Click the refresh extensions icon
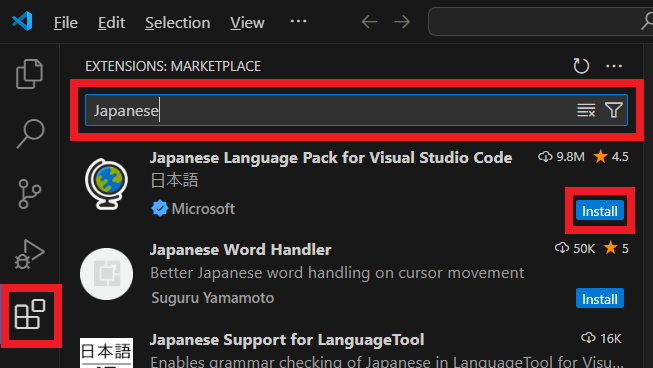This screenshot has width=653, height=368. tap(581, 66)
